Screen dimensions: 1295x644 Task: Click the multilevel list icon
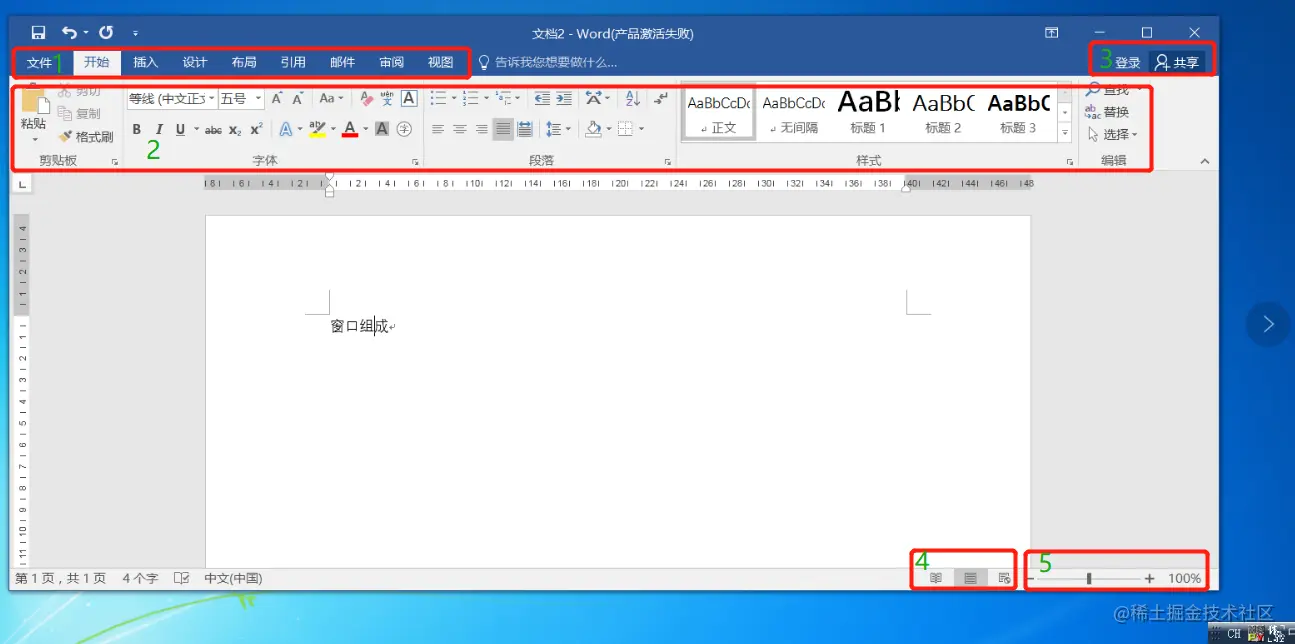pyautogui.click(x=503, y=99)
